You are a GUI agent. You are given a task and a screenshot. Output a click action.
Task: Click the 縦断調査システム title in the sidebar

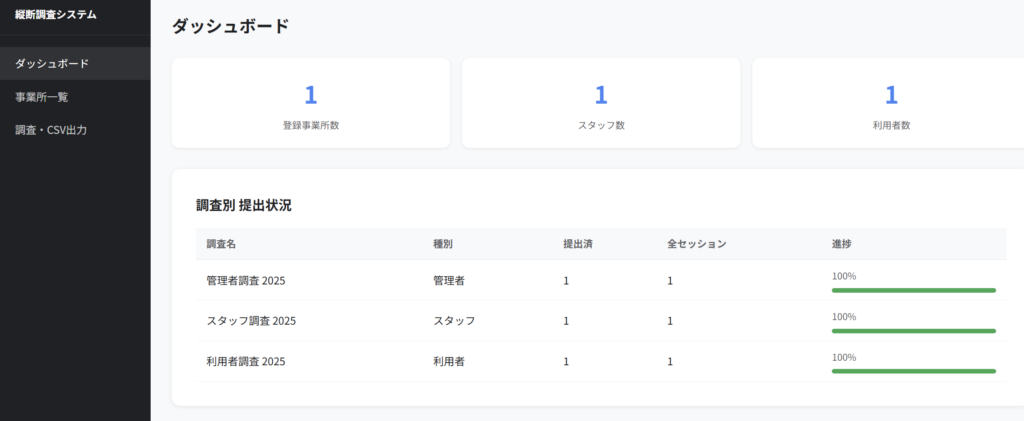(56, 15)
